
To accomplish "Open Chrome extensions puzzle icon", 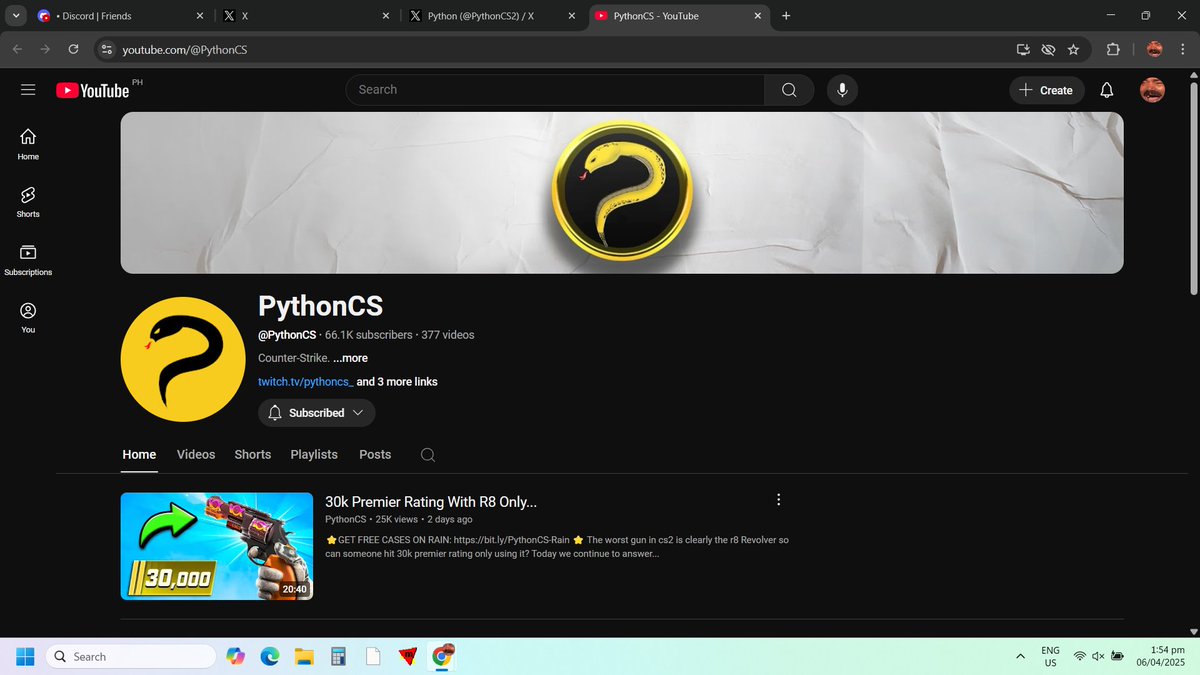I will click(1113, 49).
